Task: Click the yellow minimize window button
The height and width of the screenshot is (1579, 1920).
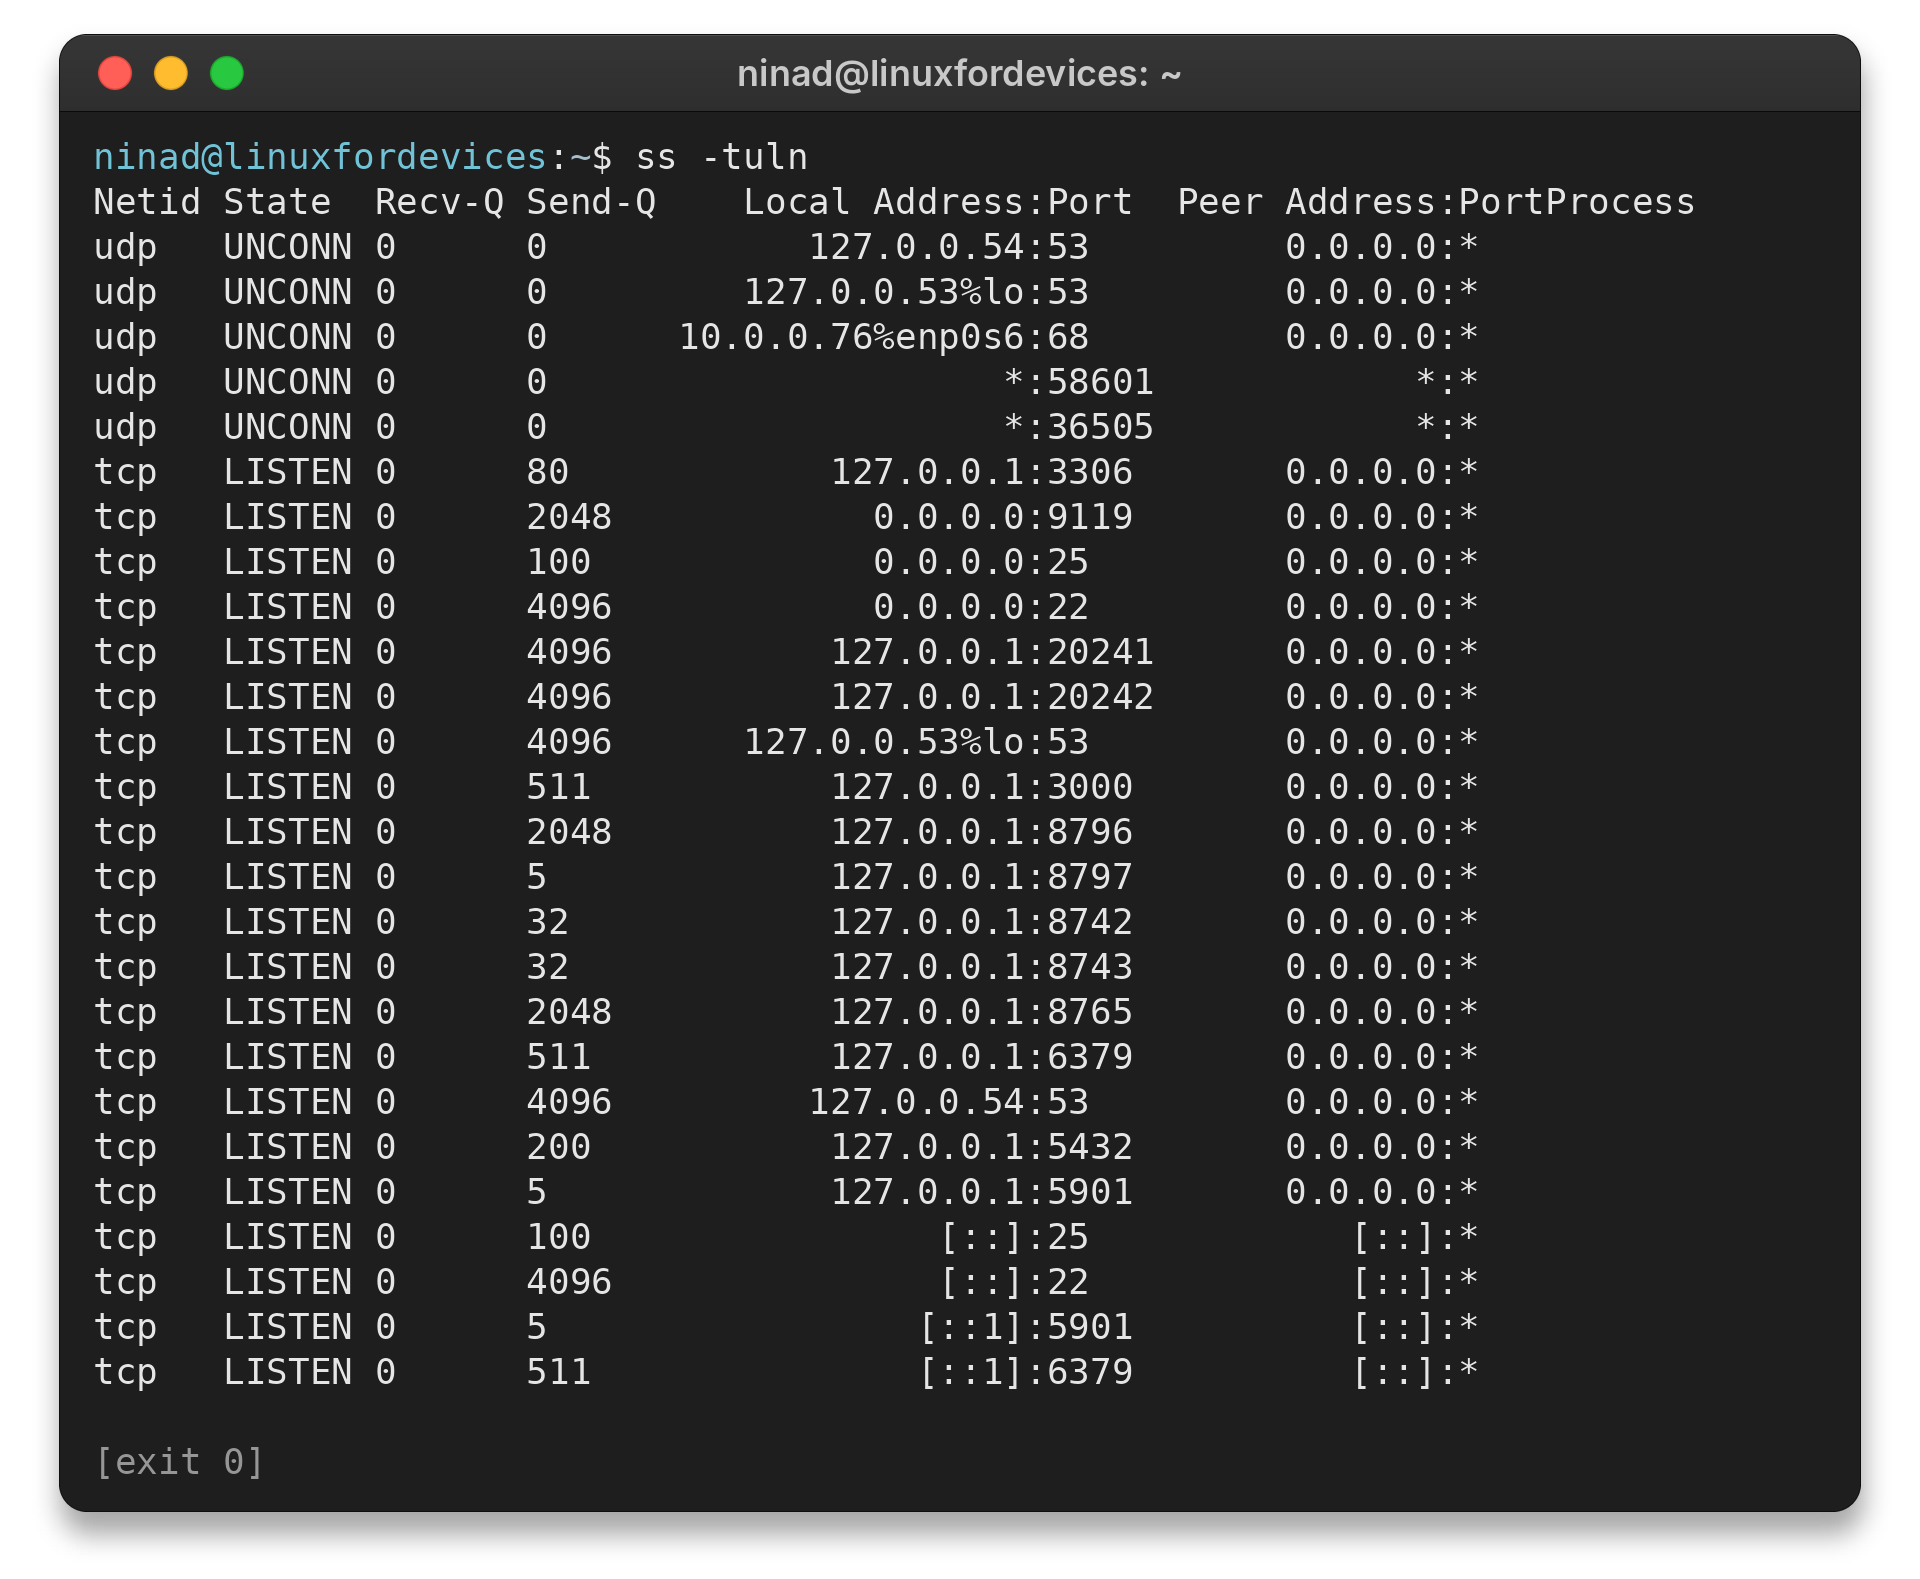Action: click(171, 73)
